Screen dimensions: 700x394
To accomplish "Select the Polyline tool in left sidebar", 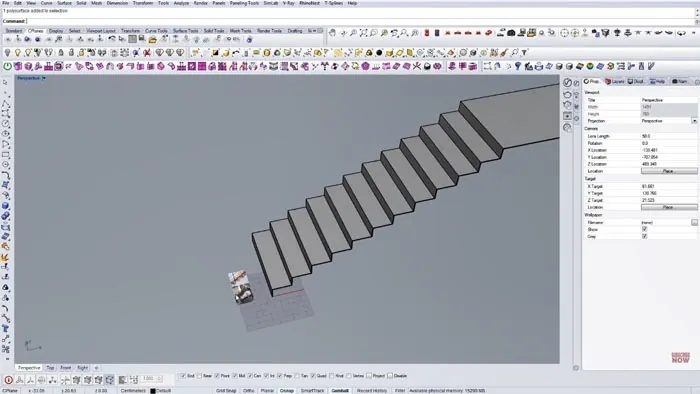I will pos(5,104).
